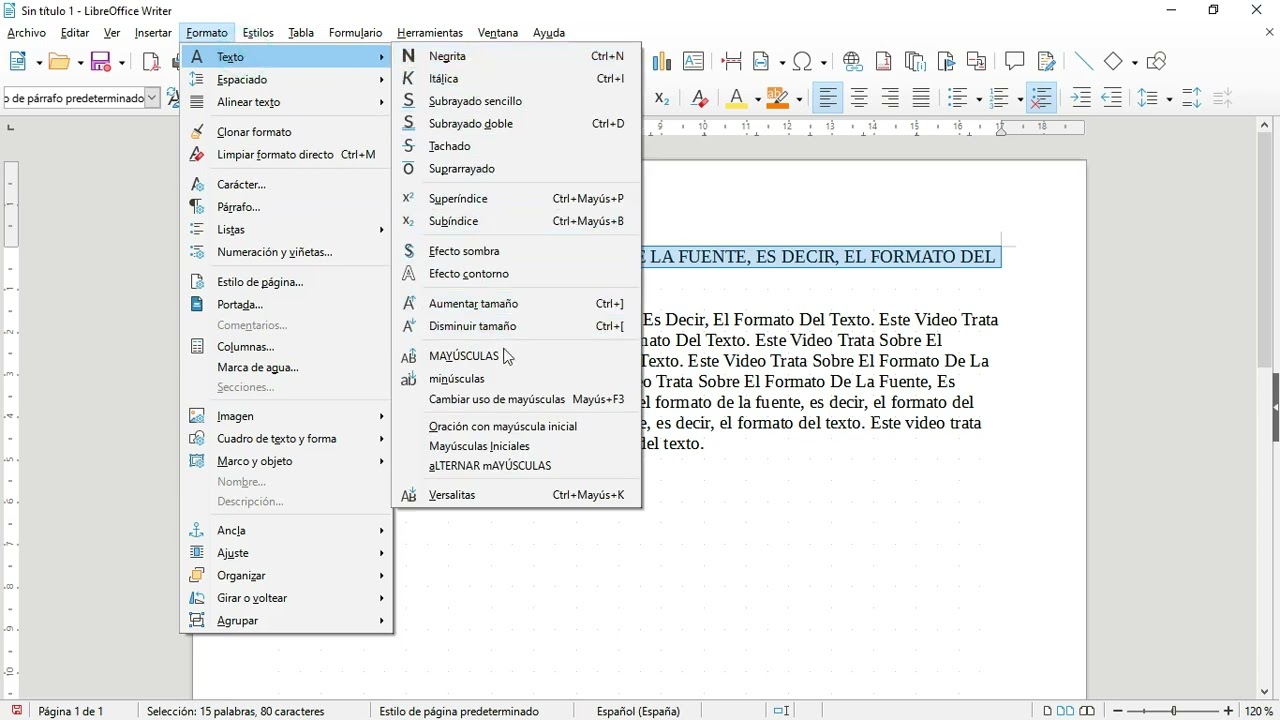Expand New document dropdown arrow

(39, 62)
